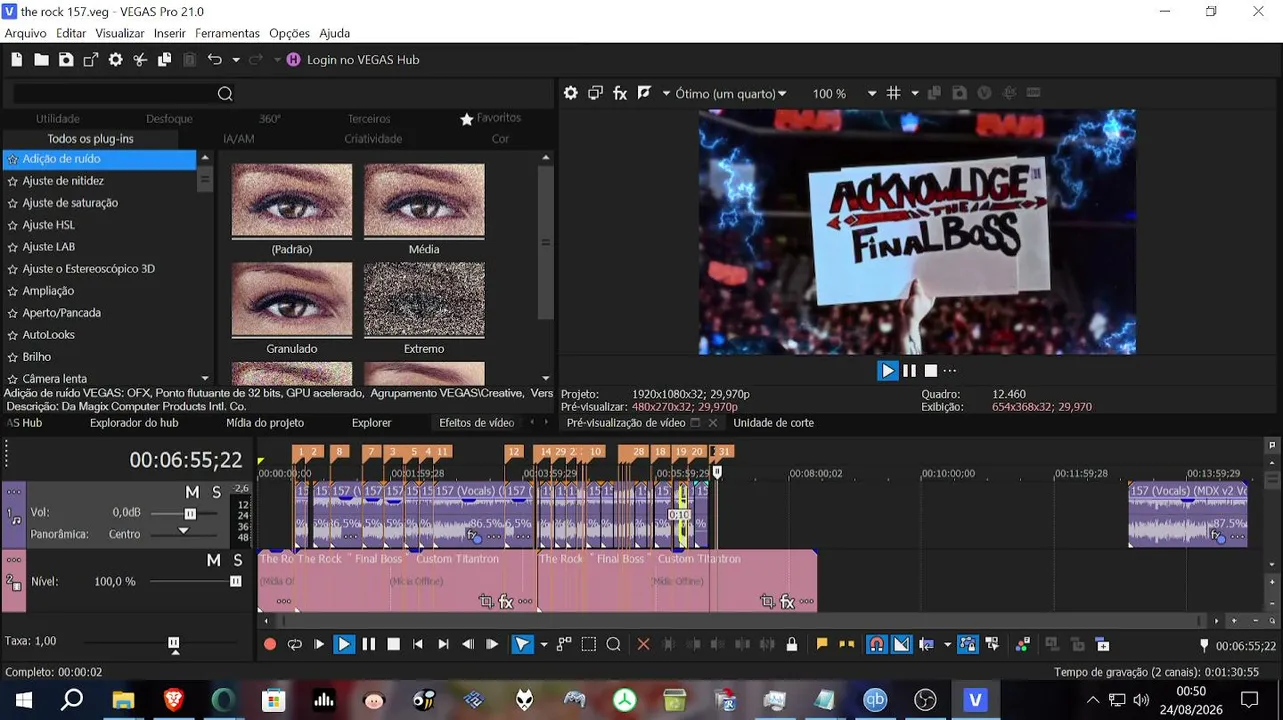This screenshot has height=720, width=1283.
Task: Toggle snapping with the magnet icon
Action: [876, 645]
